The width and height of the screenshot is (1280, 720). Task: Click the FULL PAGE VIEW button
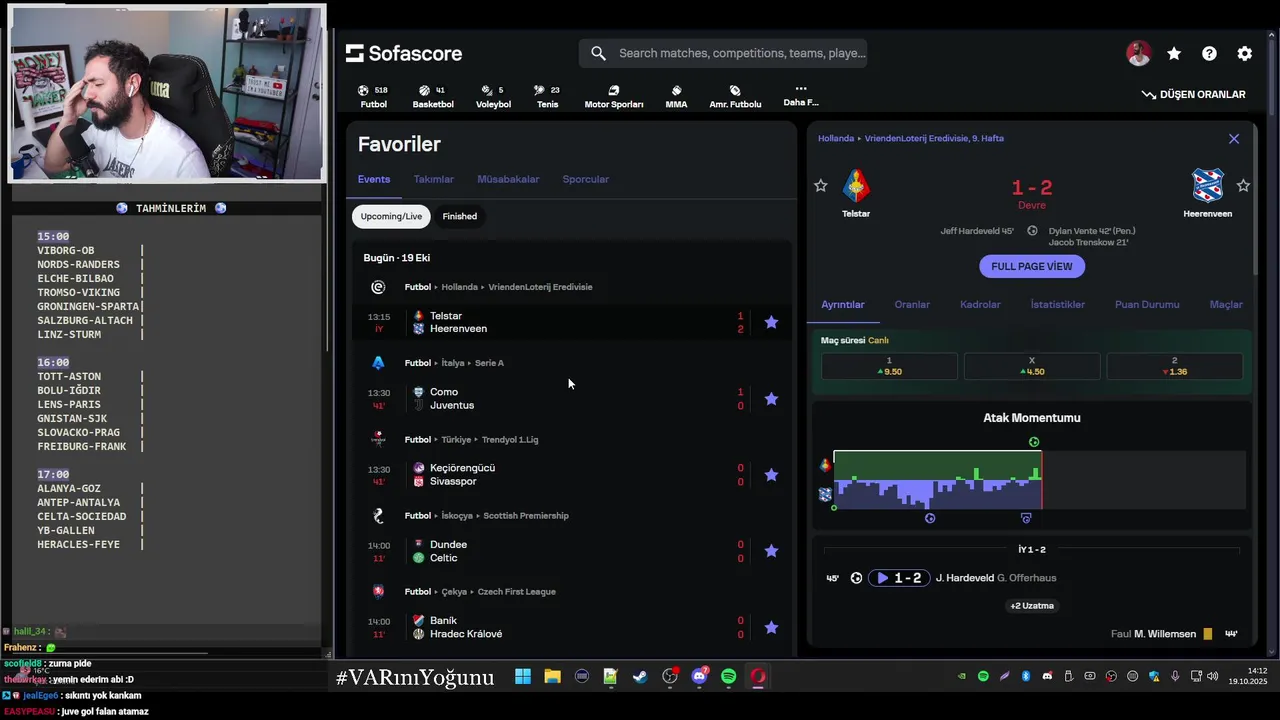coord(1032,267)
